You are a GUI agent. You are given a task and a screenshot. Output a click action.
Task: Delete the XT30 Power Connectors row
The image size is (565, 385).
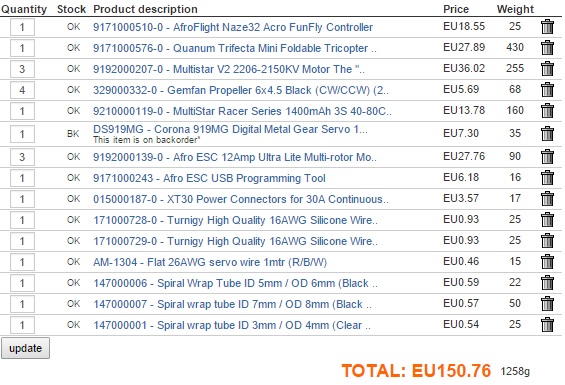coord(547,199)
